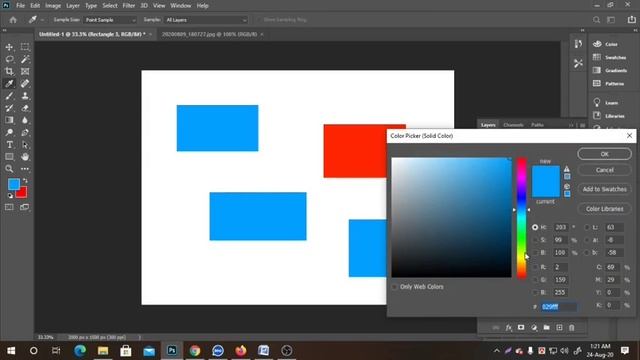Select the Pen tool
This screenshot has height=360, width=640.
pyautogui.click(x=25, y=132)
